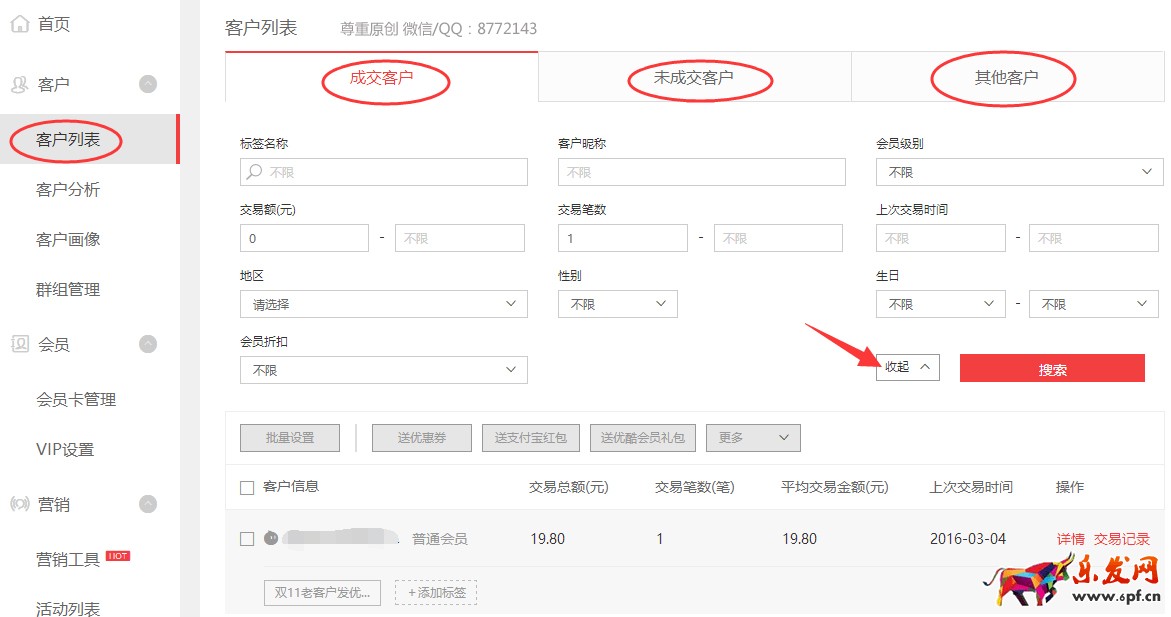Click the marketing broadcast icon beside 营销
The width and height of the screenshot is (1171, 617).
tap(19, 504)
